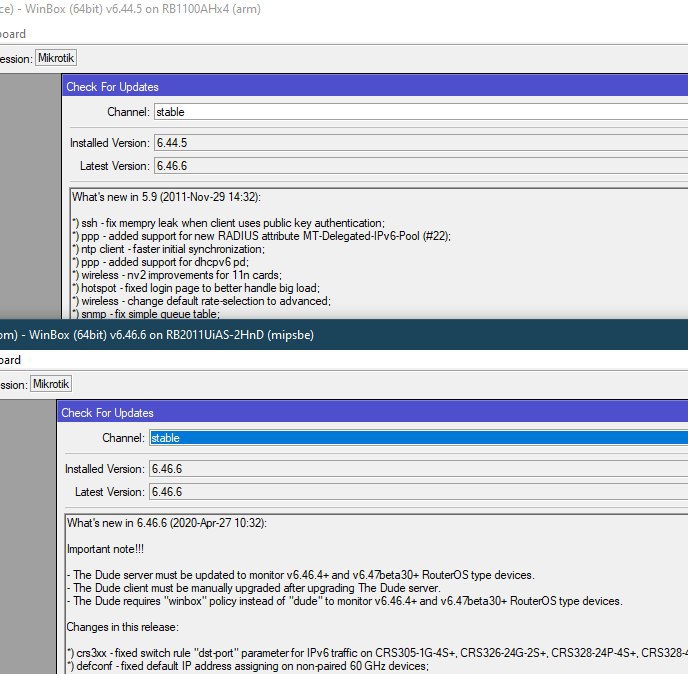
Task: Click "wireless - change default rate-selection" line
Action: pyautogui.click(x=201, y=301)
